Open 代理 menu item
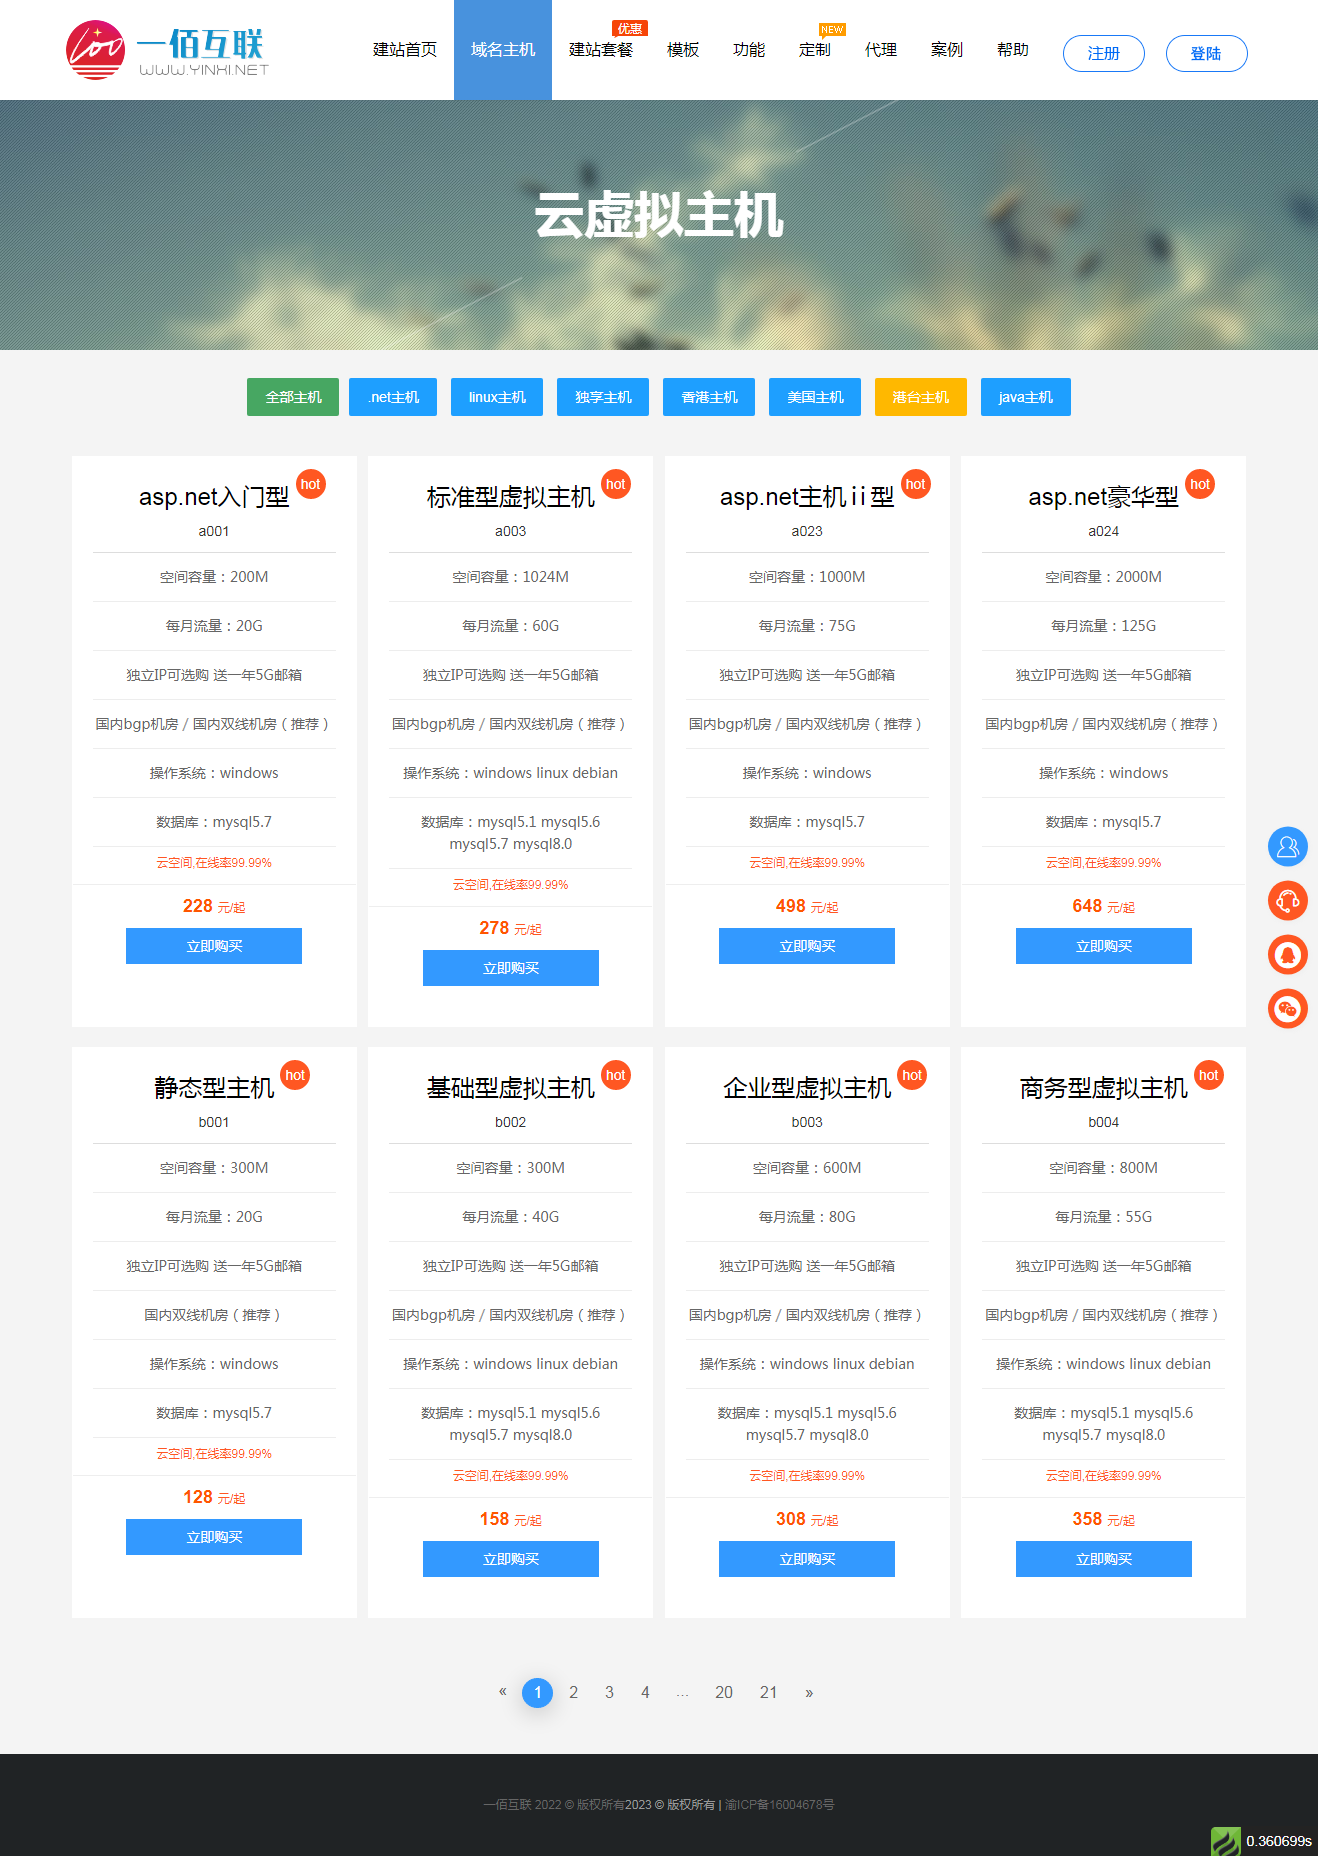This screenshot has width=1318, height=1856. [881, 50]
